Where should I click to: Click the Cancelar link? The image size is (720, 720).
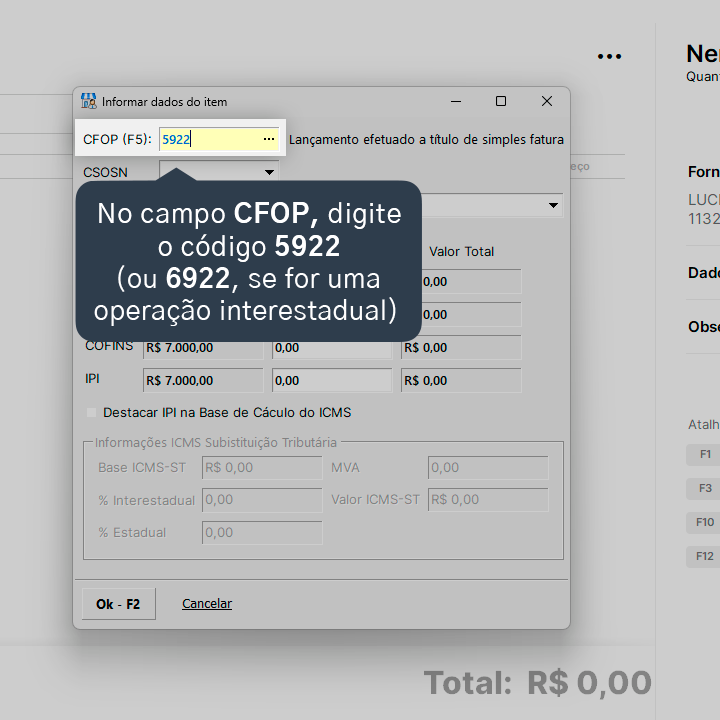click(207, 603)
